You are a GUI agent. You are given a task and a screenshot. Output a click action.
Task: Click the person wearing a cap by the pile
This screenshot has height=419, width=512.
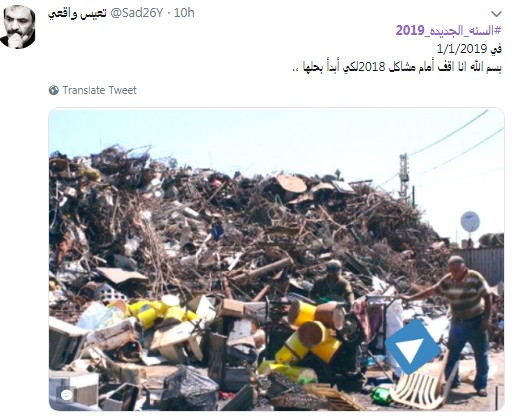pos(333,282)
